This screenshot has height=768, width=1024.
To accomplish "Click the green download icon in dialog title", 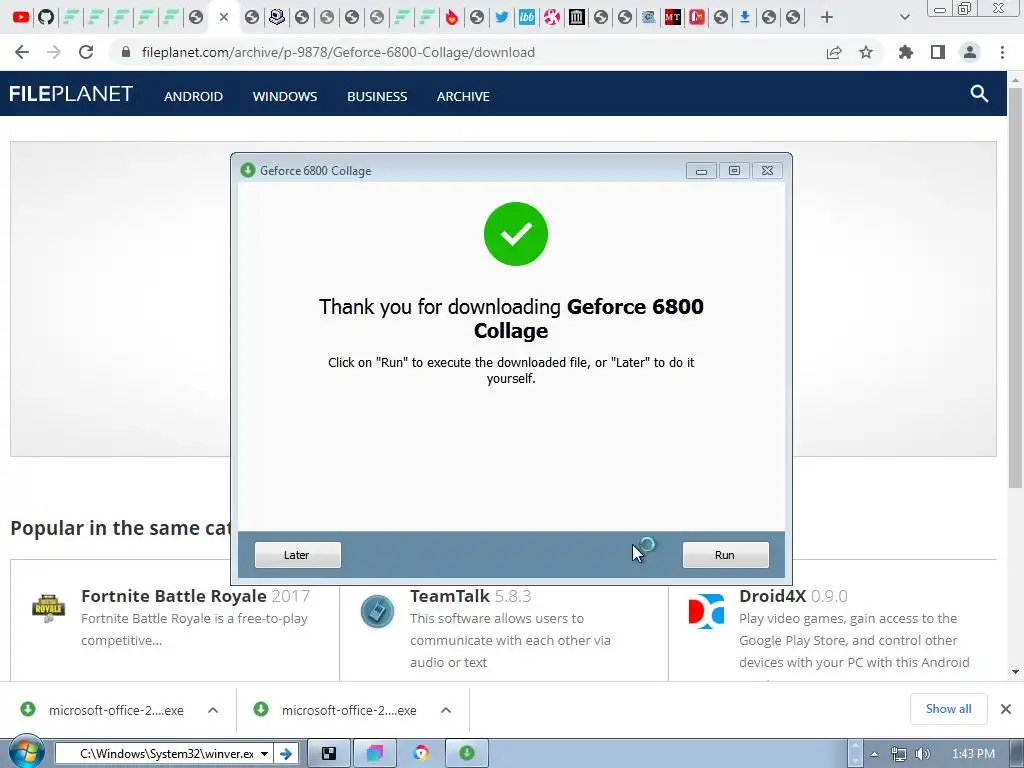I will click(x=248, y=170).
